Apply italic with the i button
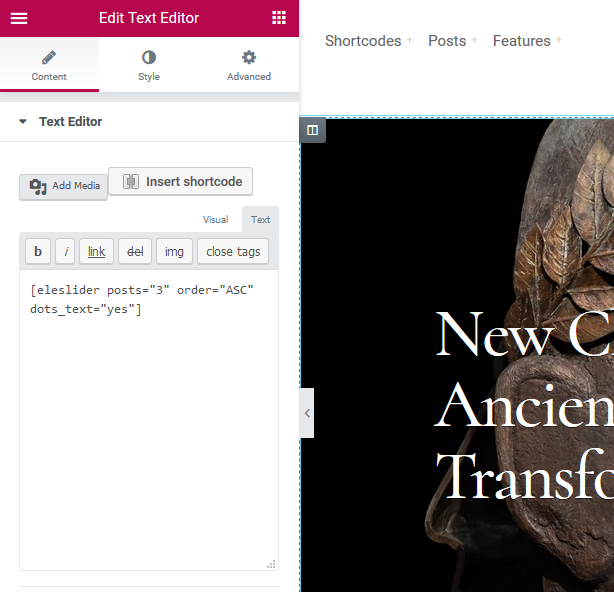614x592 pixels. coord(66,252)
